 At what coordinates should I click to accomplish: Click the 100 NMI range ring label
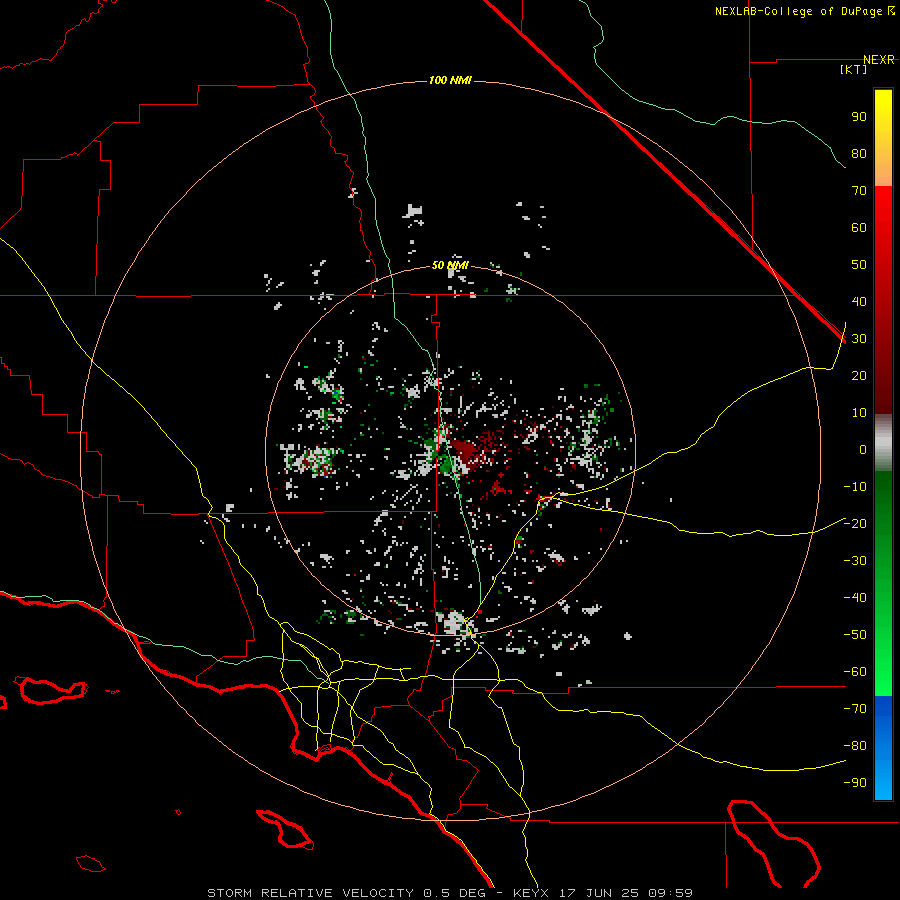tap(450, 80)
